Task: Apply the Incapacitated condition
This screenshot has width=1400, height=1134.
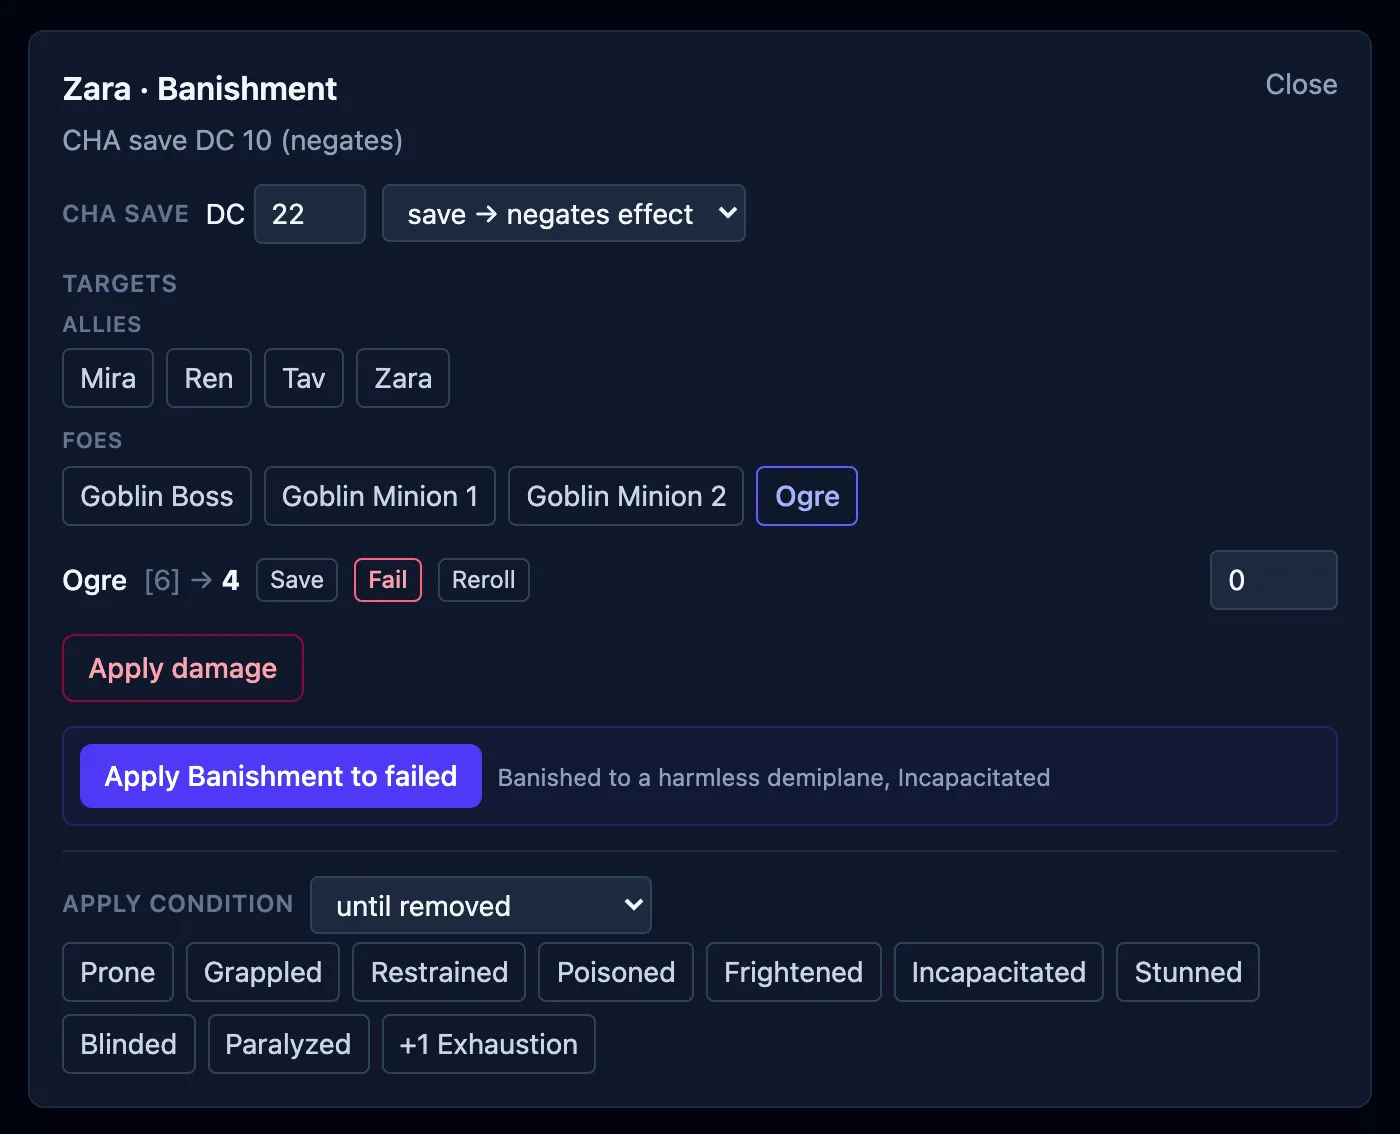Action: point(999,972)
